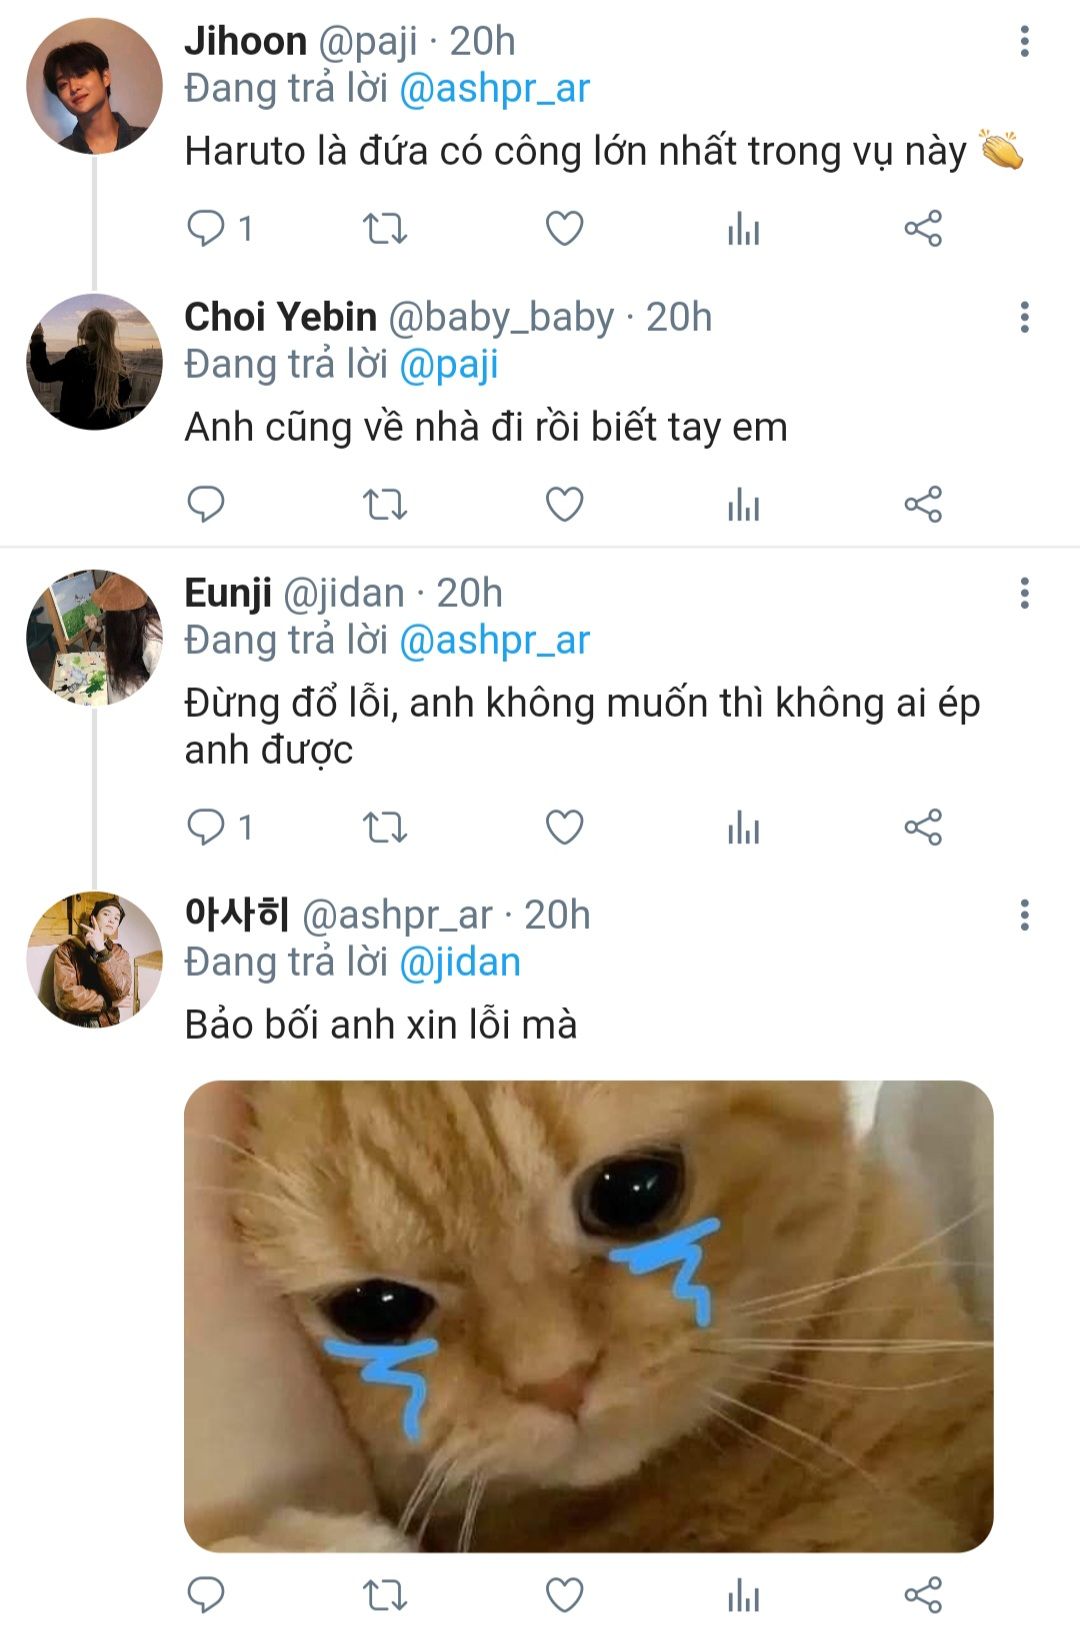Image resolution: width=1080 pixels, height=1630 pixels.
Task: View analytics on Jihoon's tweet
Action: [x=743, y=229]
